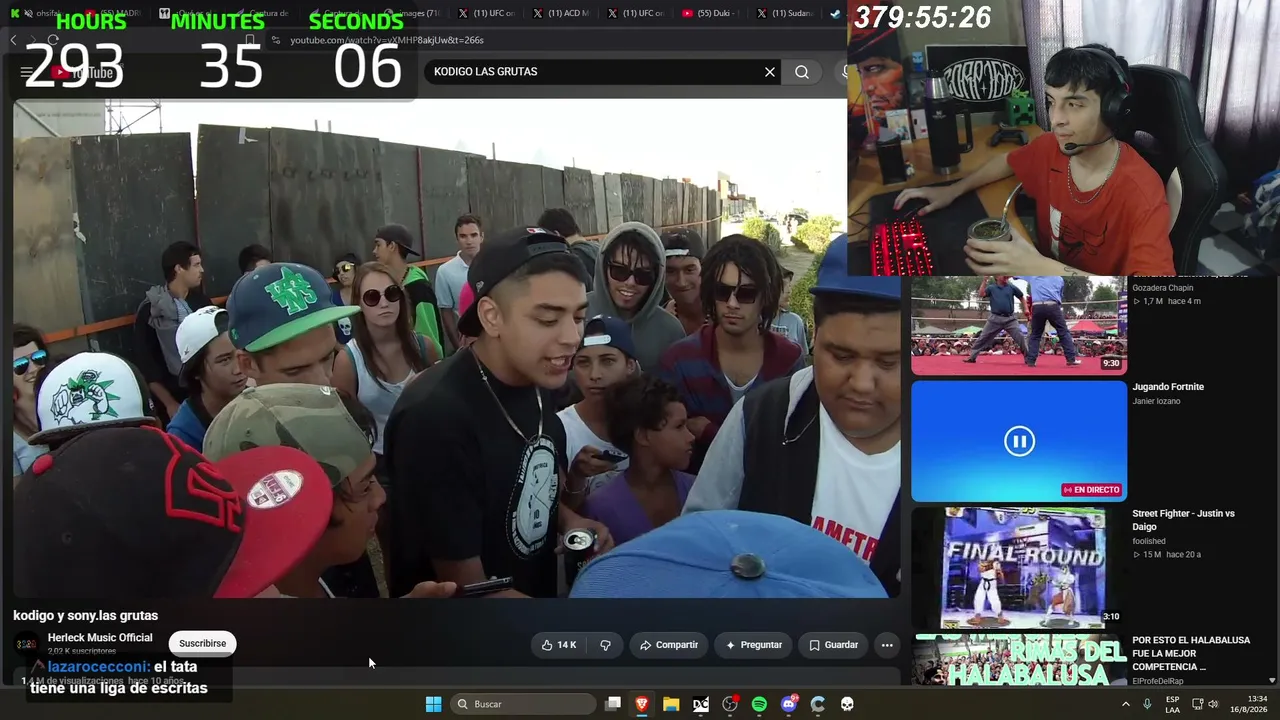Click the video title 'kodigo y sony.las grutas'
The width and height of the screenshot is (1280, 720).
(86, 615)
